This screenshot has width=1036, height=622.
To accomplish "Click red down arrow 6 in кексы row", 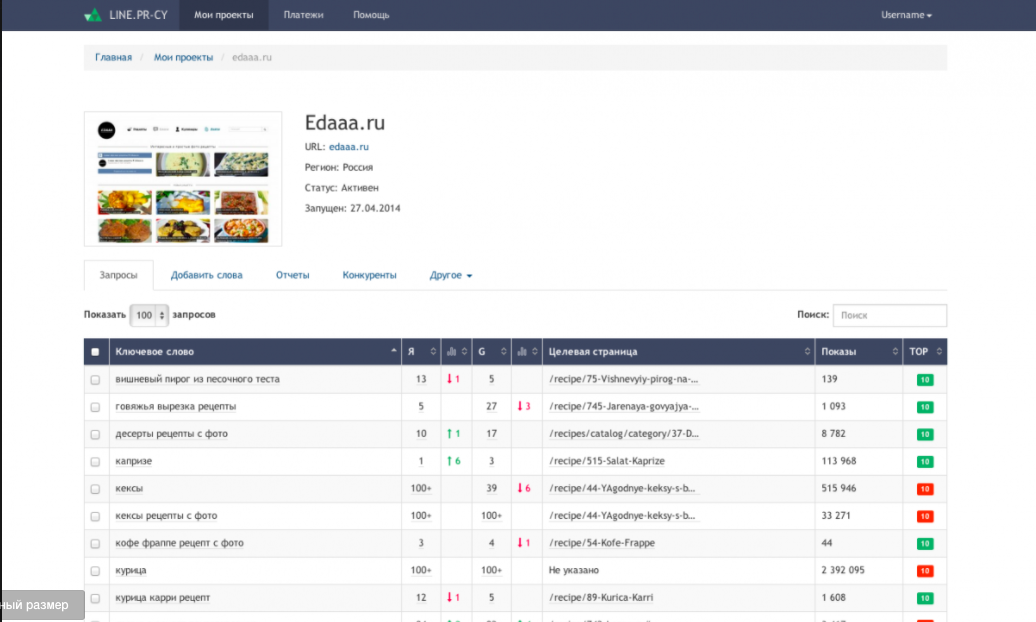I will coord(524,488).
